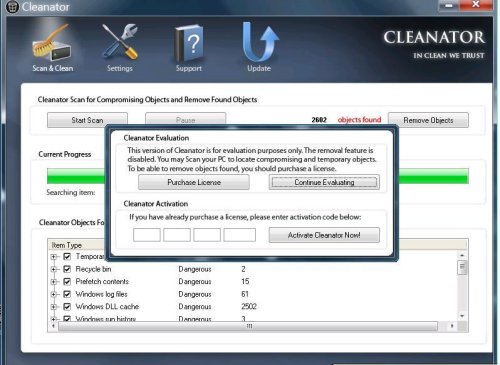The image size is (500, 365).
Task: Minimize the Cleanator window
Action: tap(449, 5)
